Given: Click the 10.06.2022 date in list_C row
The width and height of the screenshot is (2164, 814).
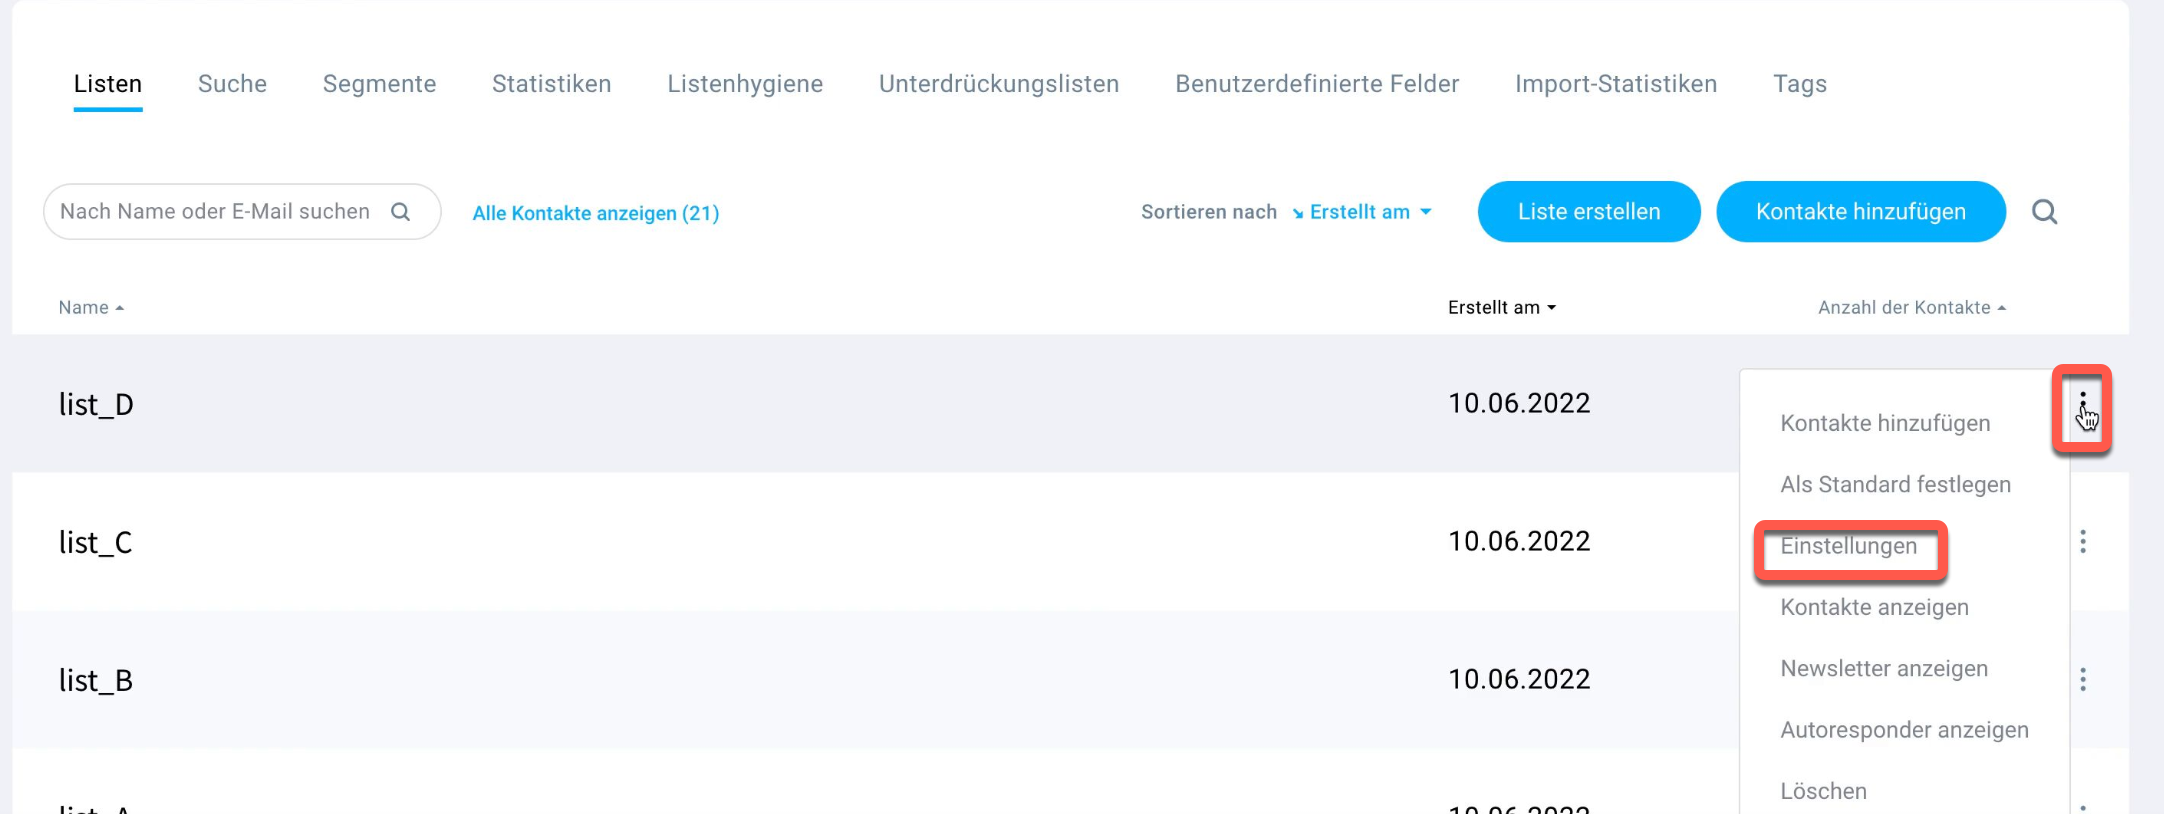Looking at the screenshot, I should point(1519,541).
